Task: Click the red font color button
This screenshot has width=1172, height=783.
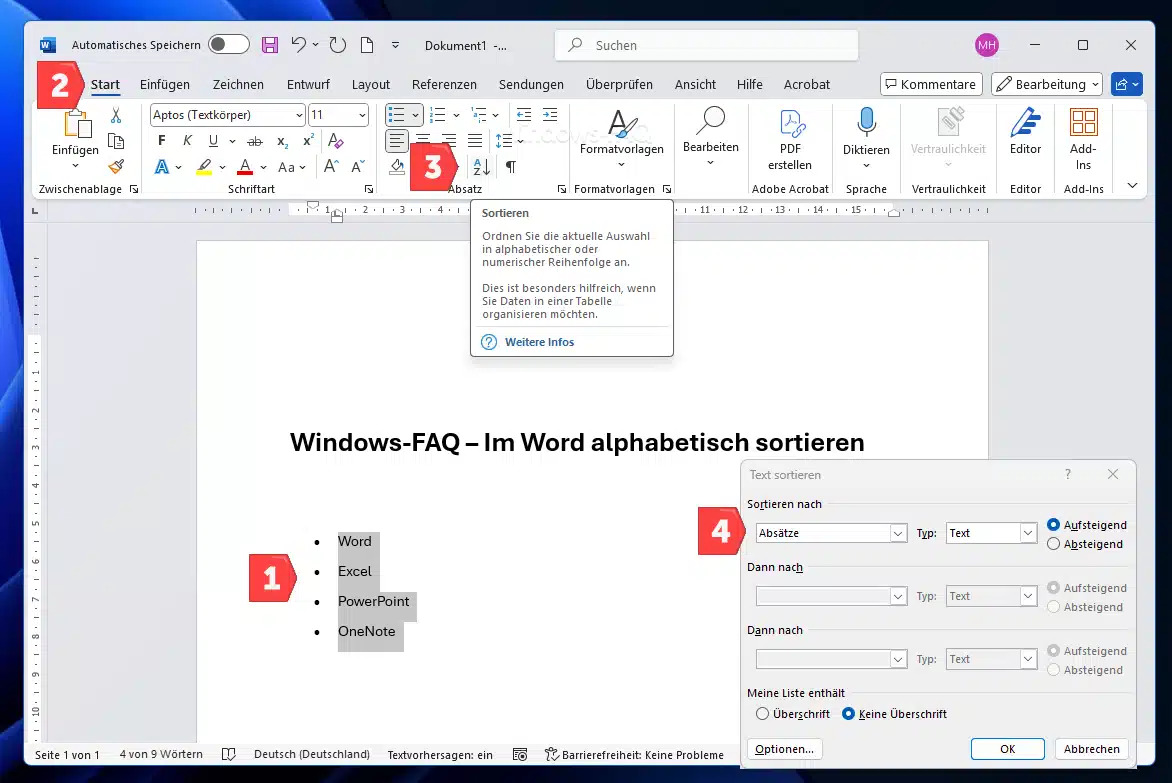Action: tap(245, 167)
